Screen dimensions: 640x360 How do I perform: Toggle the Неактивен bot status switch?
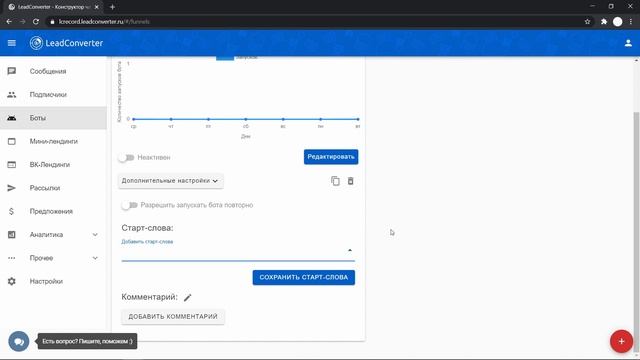(x=126, y=158)
